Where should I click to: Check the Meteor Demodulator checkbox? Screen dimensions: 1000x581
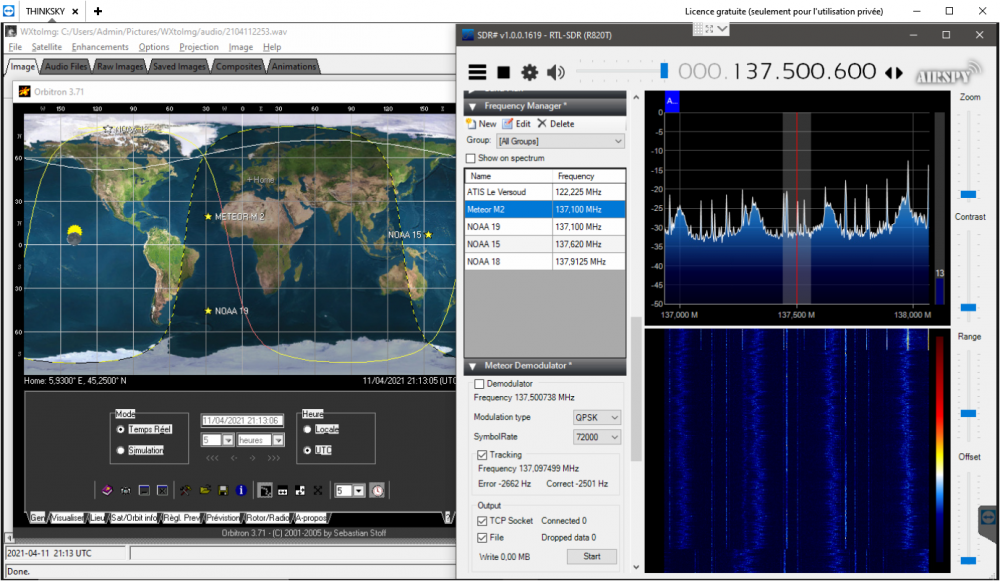(x=479, y=384)
